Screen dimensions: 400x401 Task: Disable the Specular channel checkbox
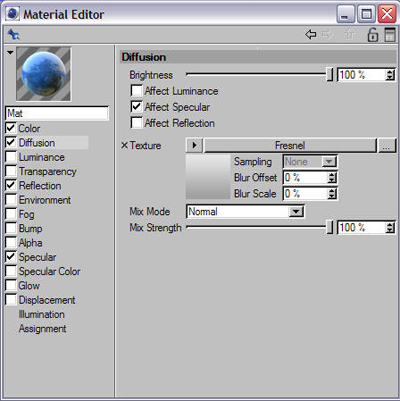coord(11,257)
